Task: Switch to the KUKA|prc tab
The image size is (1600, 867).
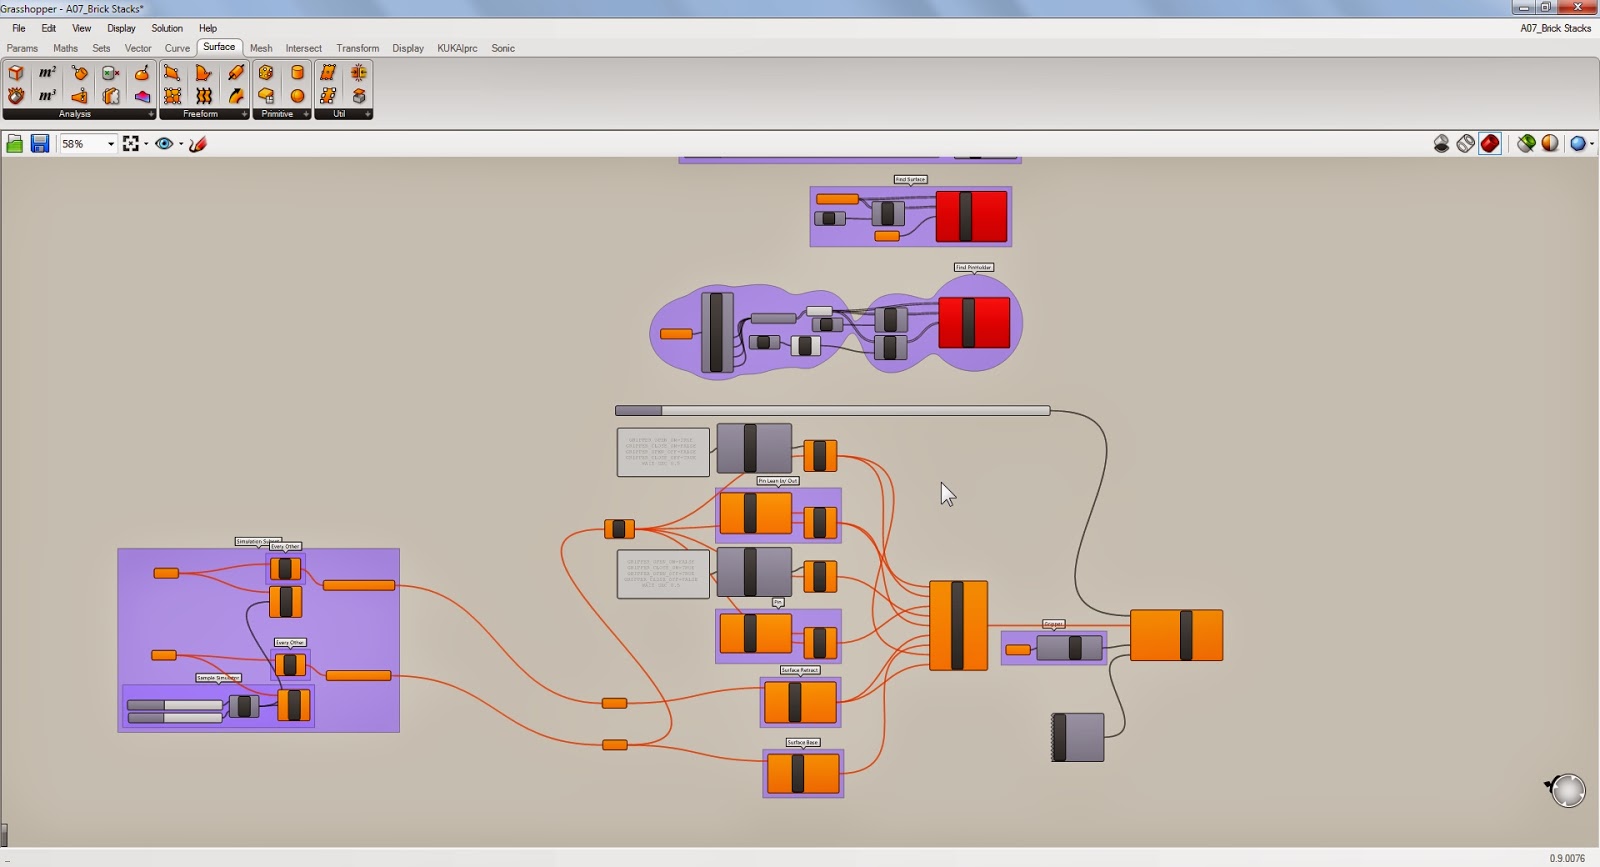Action: click(x=457, y=48)
